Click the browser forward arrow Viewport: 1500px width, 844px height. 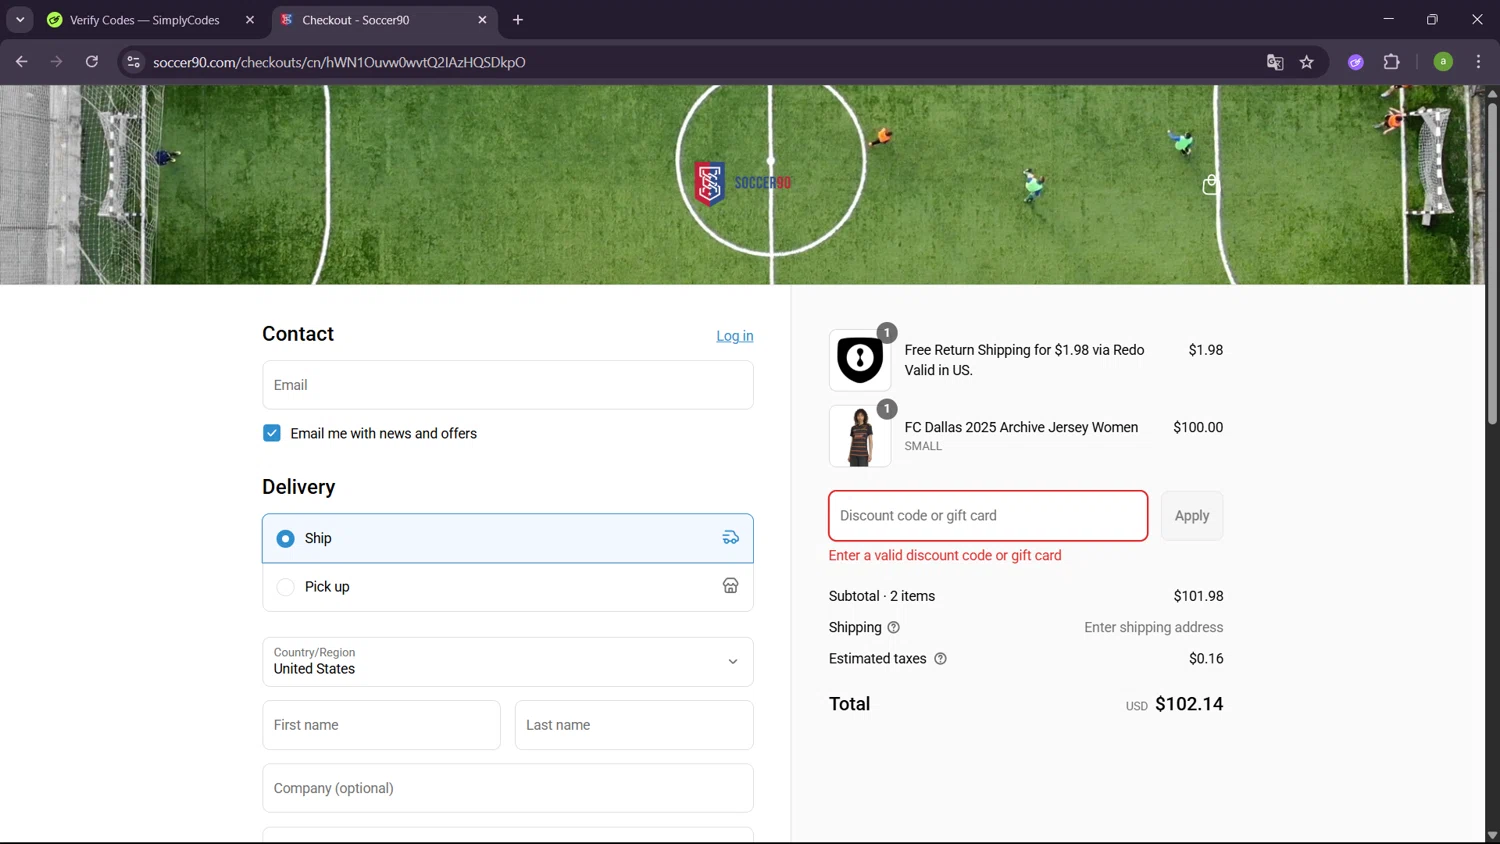pos(57,62)
